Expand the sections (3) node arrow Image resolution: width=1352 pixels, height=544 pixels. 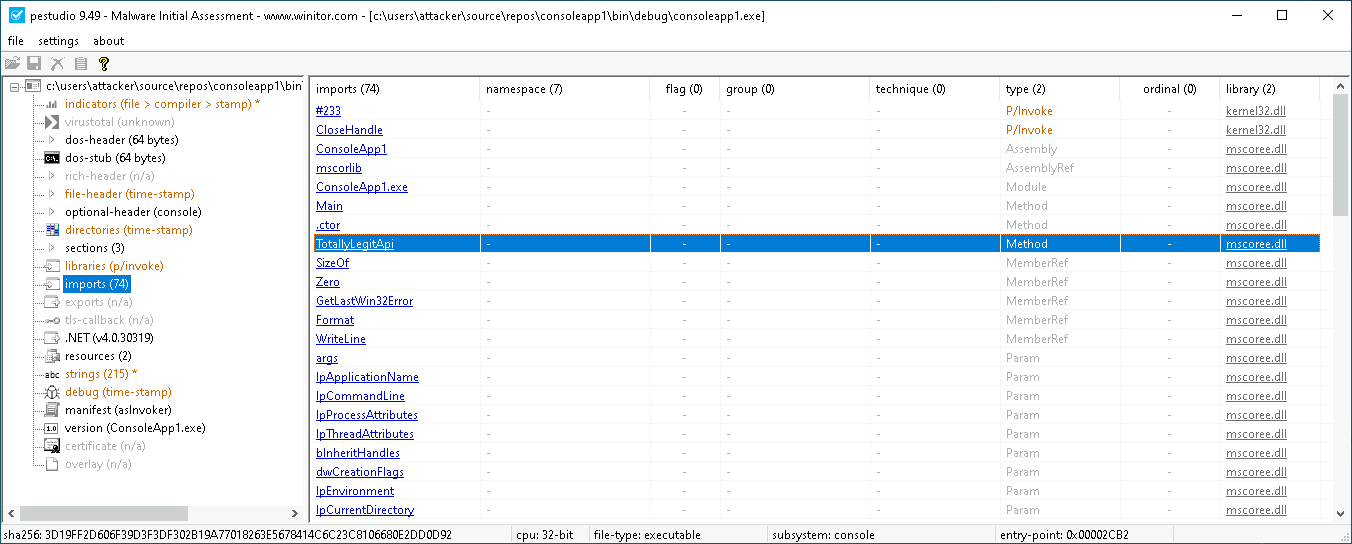click(x=52, y=248)
